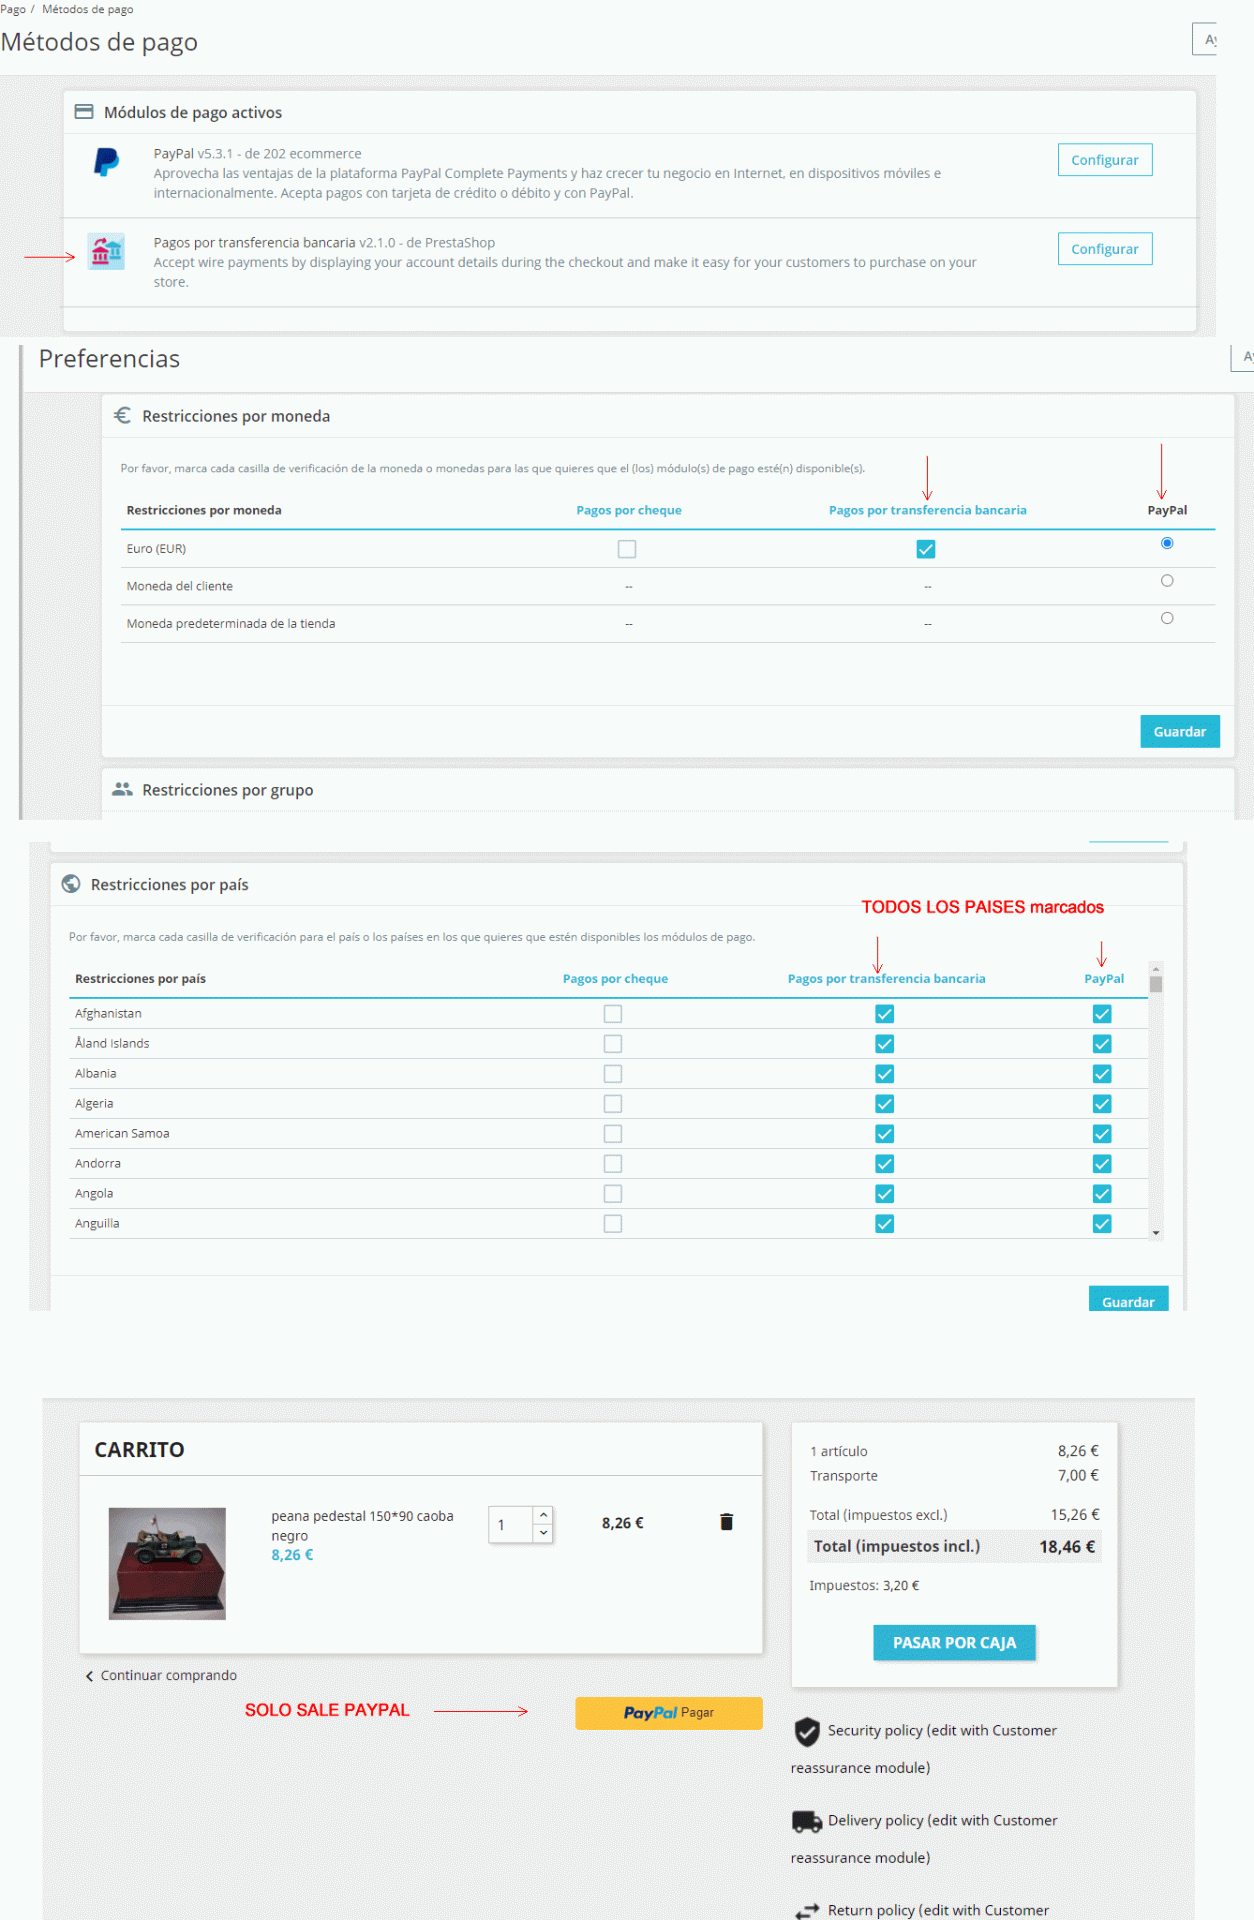This screenshot has width=1254, height=1920.
Task: Open the peana pedestal product thumbnail
Action: click(167, 1563)
